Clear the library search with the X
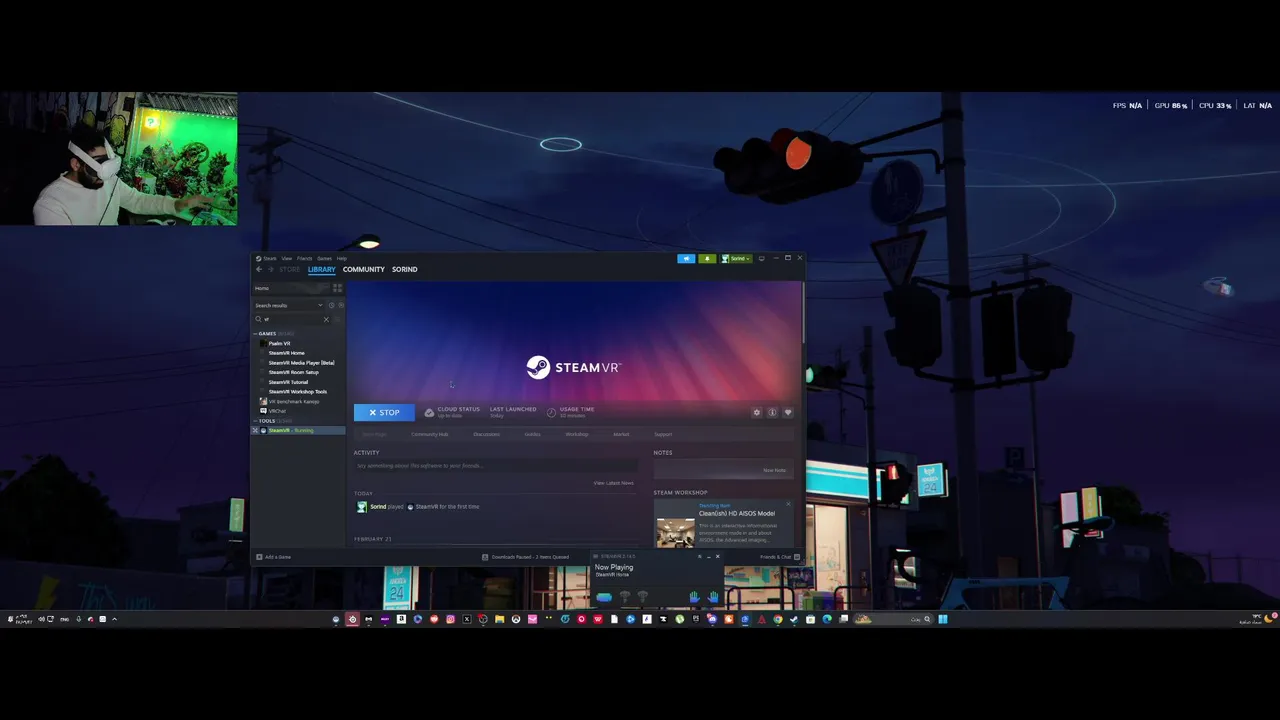 point(325,319)
